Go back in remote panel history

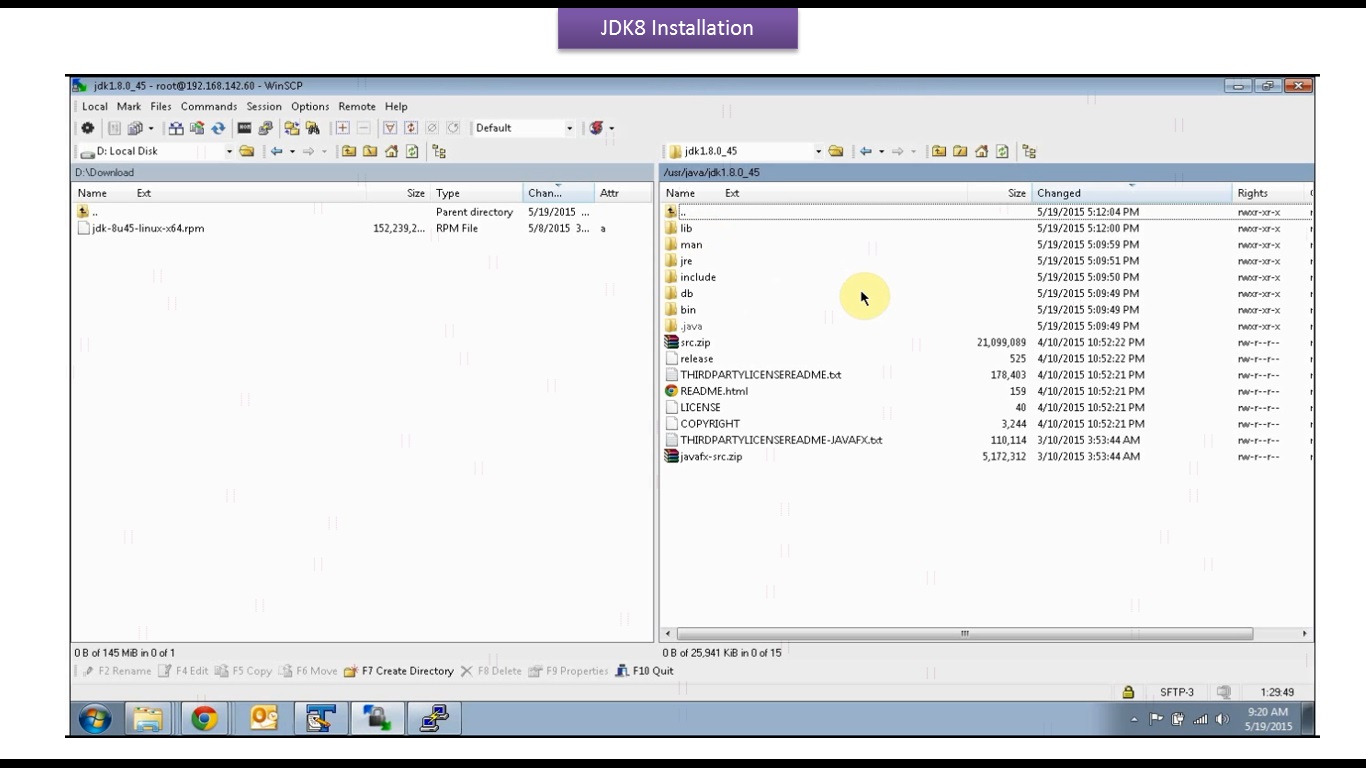click(866, 152)
